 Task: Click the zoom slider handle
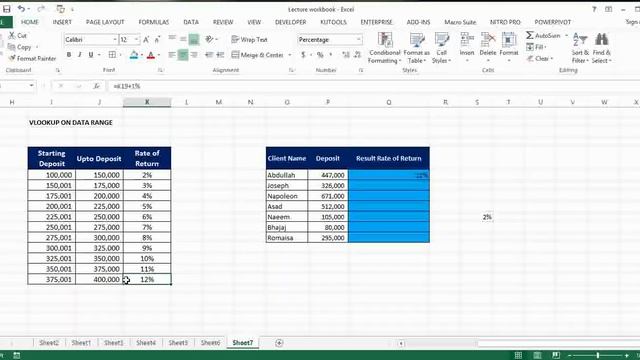coord(598,356)
